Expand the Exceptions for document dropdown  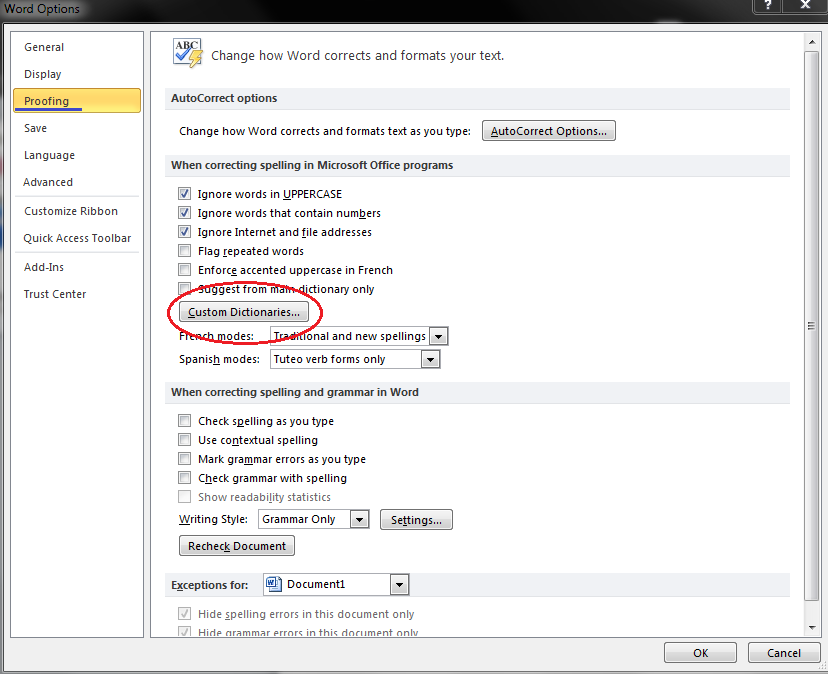point(399,584)
